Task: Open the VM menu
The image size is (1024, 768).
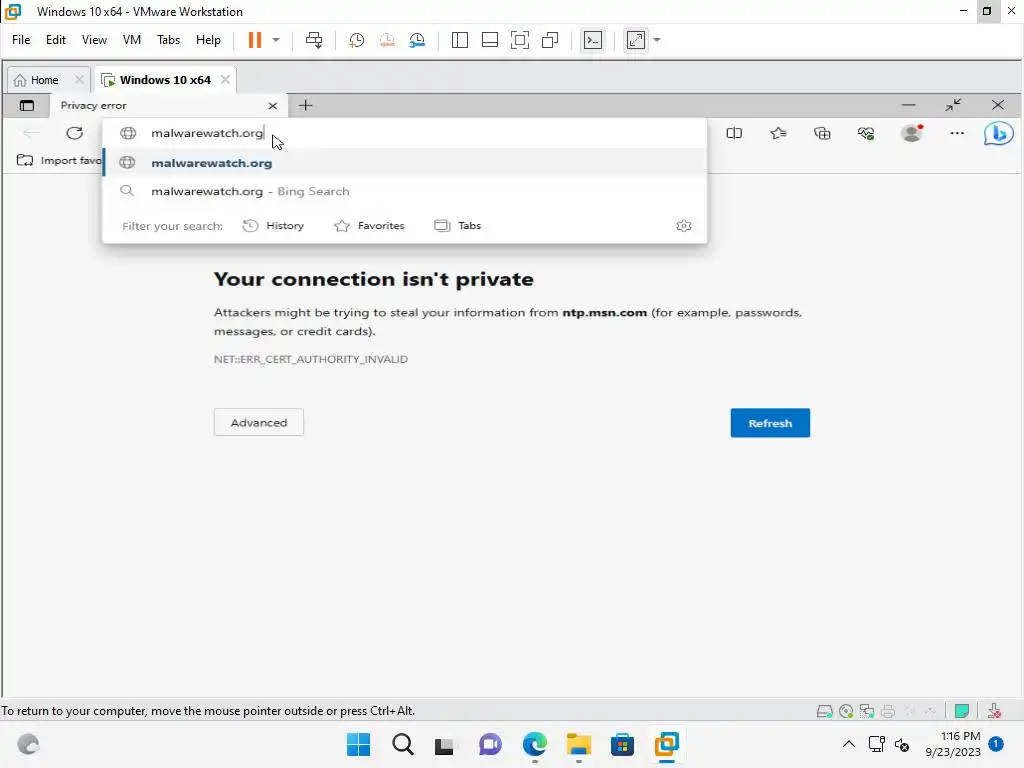Action: pyautogui.click(x=131, y=40)
